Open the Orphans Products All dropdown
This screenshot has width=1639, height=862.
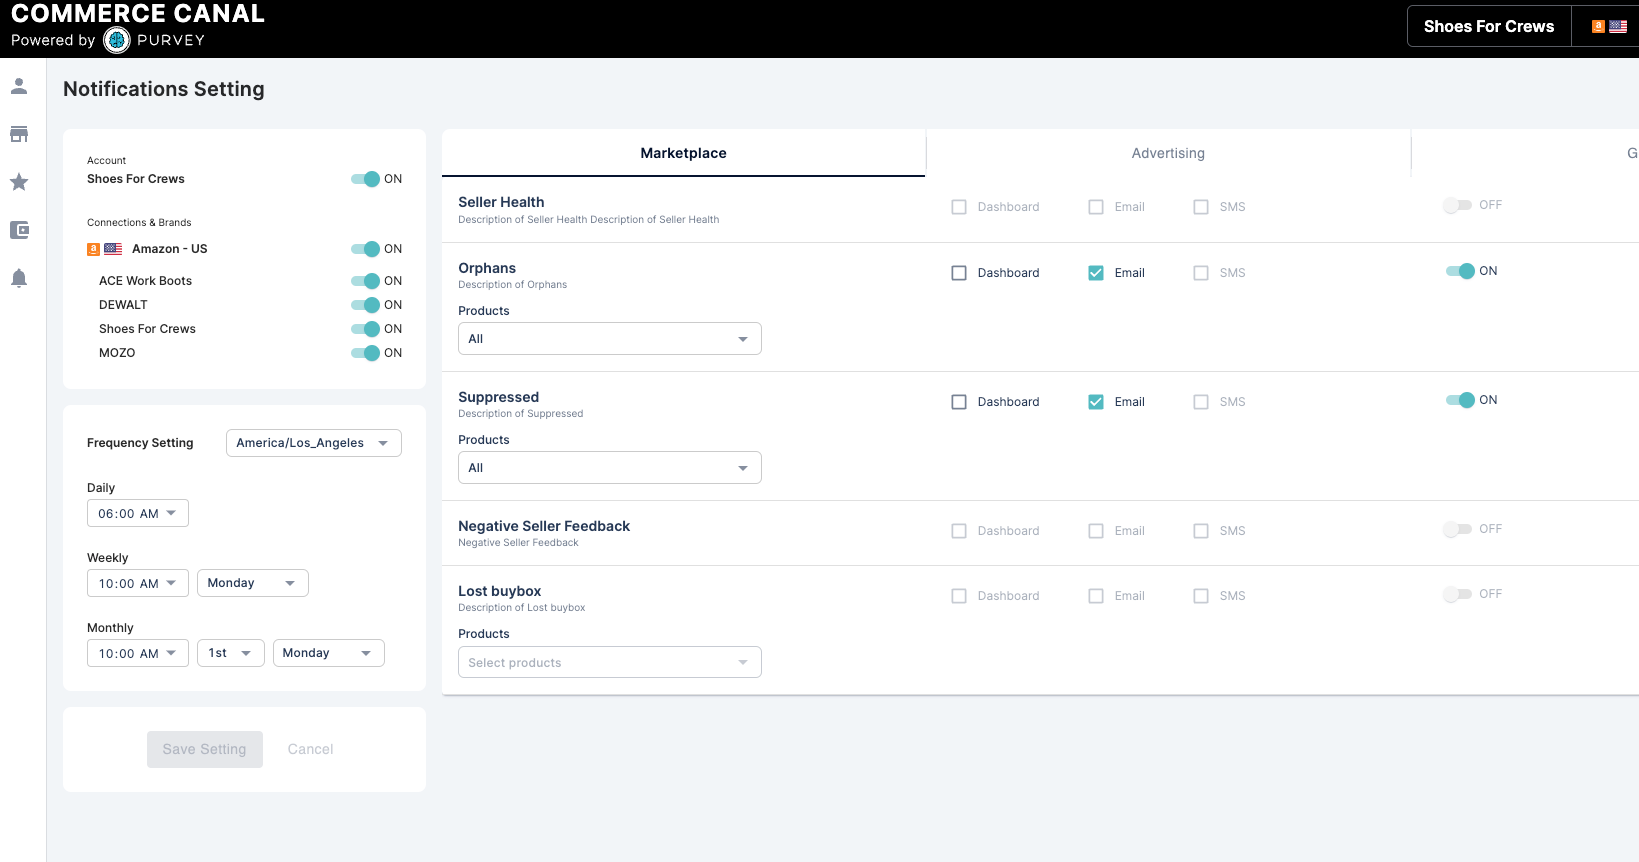tap(609, 339)
